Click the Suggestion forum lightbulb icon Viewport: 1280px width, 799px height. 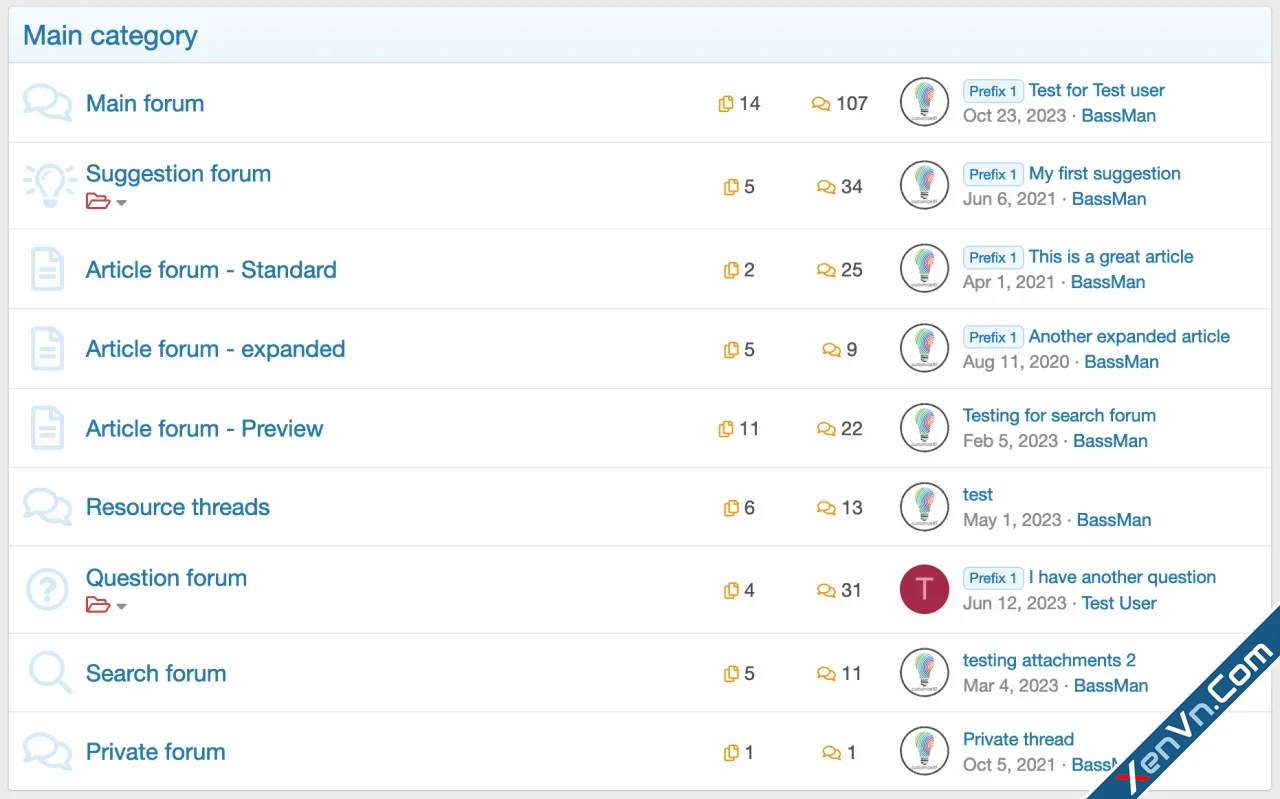tap(49, 184)
